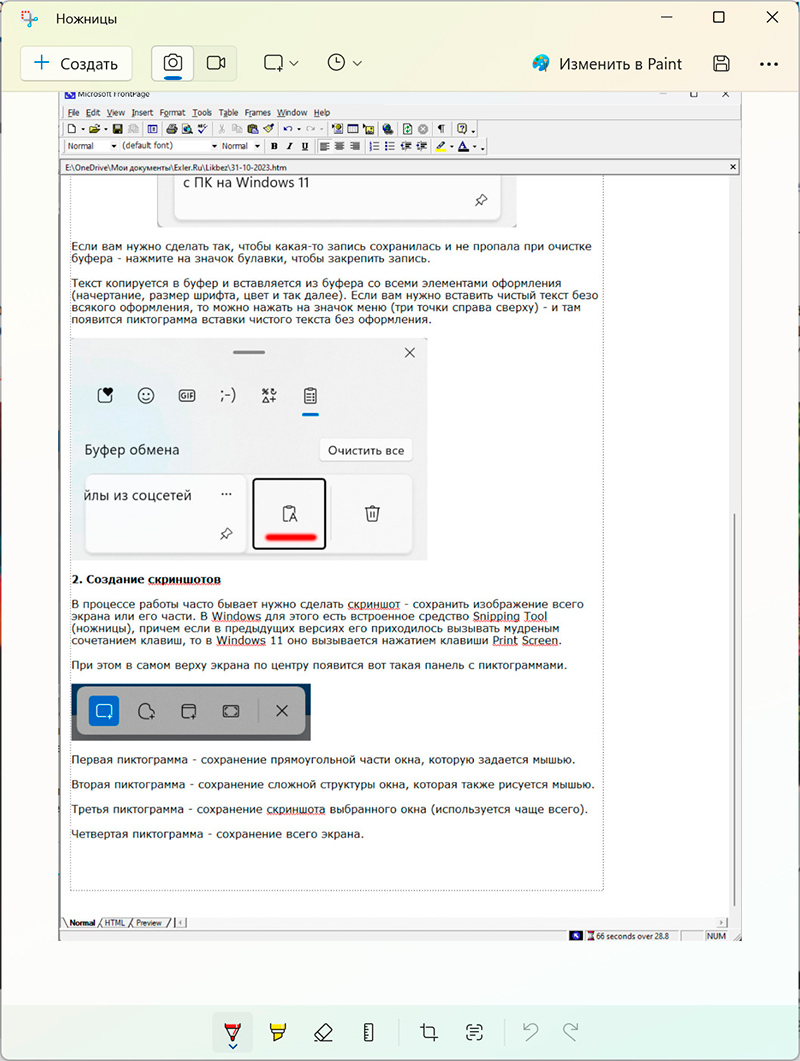
Task: Select the highlighter marker tool
Action: coord(277,1032)
